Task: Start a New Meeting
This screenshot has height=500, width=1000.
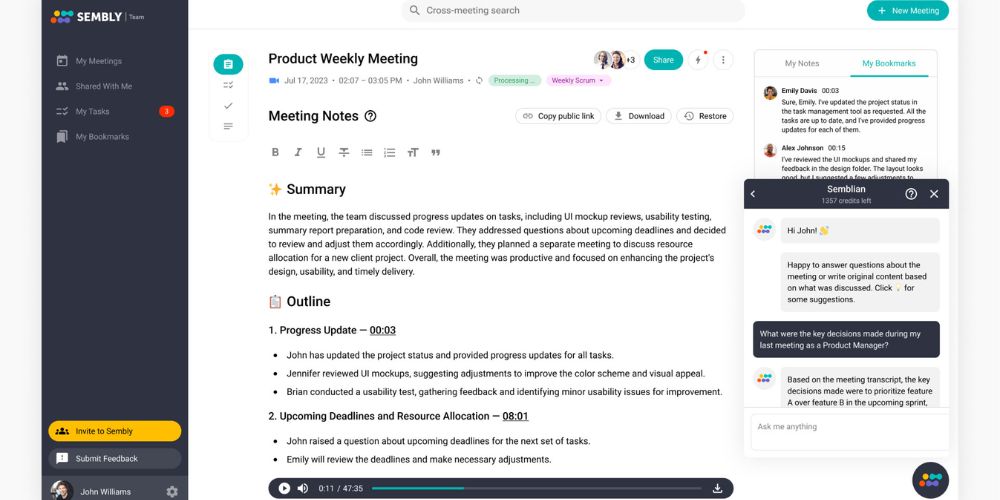Action: click(x=908, y=11)
